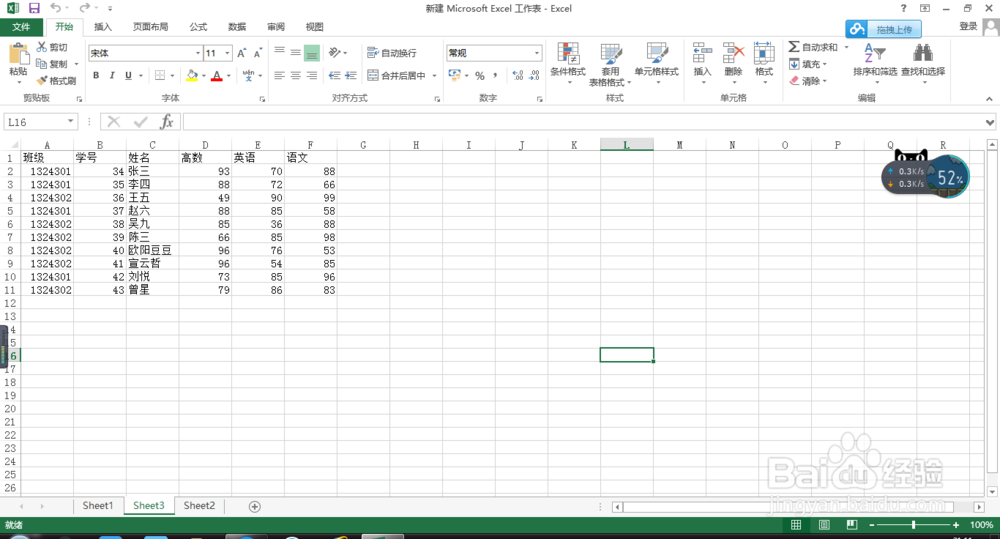Screen dimensions: 1000x539
Task: Undo the last action
Action: tap(55, 8)
